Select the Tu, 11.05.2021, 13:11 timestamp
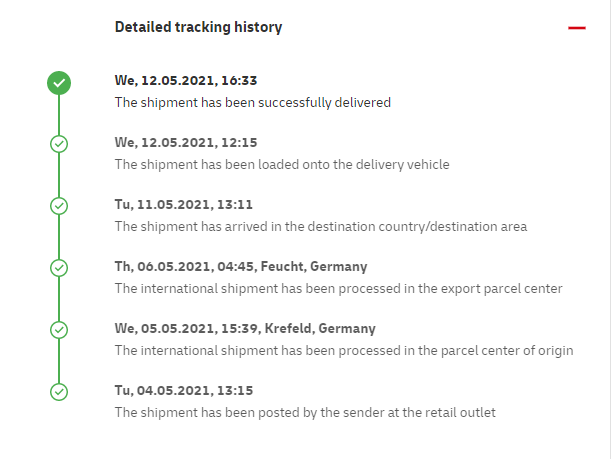This screenshot has width=611, height=459. 184,205
